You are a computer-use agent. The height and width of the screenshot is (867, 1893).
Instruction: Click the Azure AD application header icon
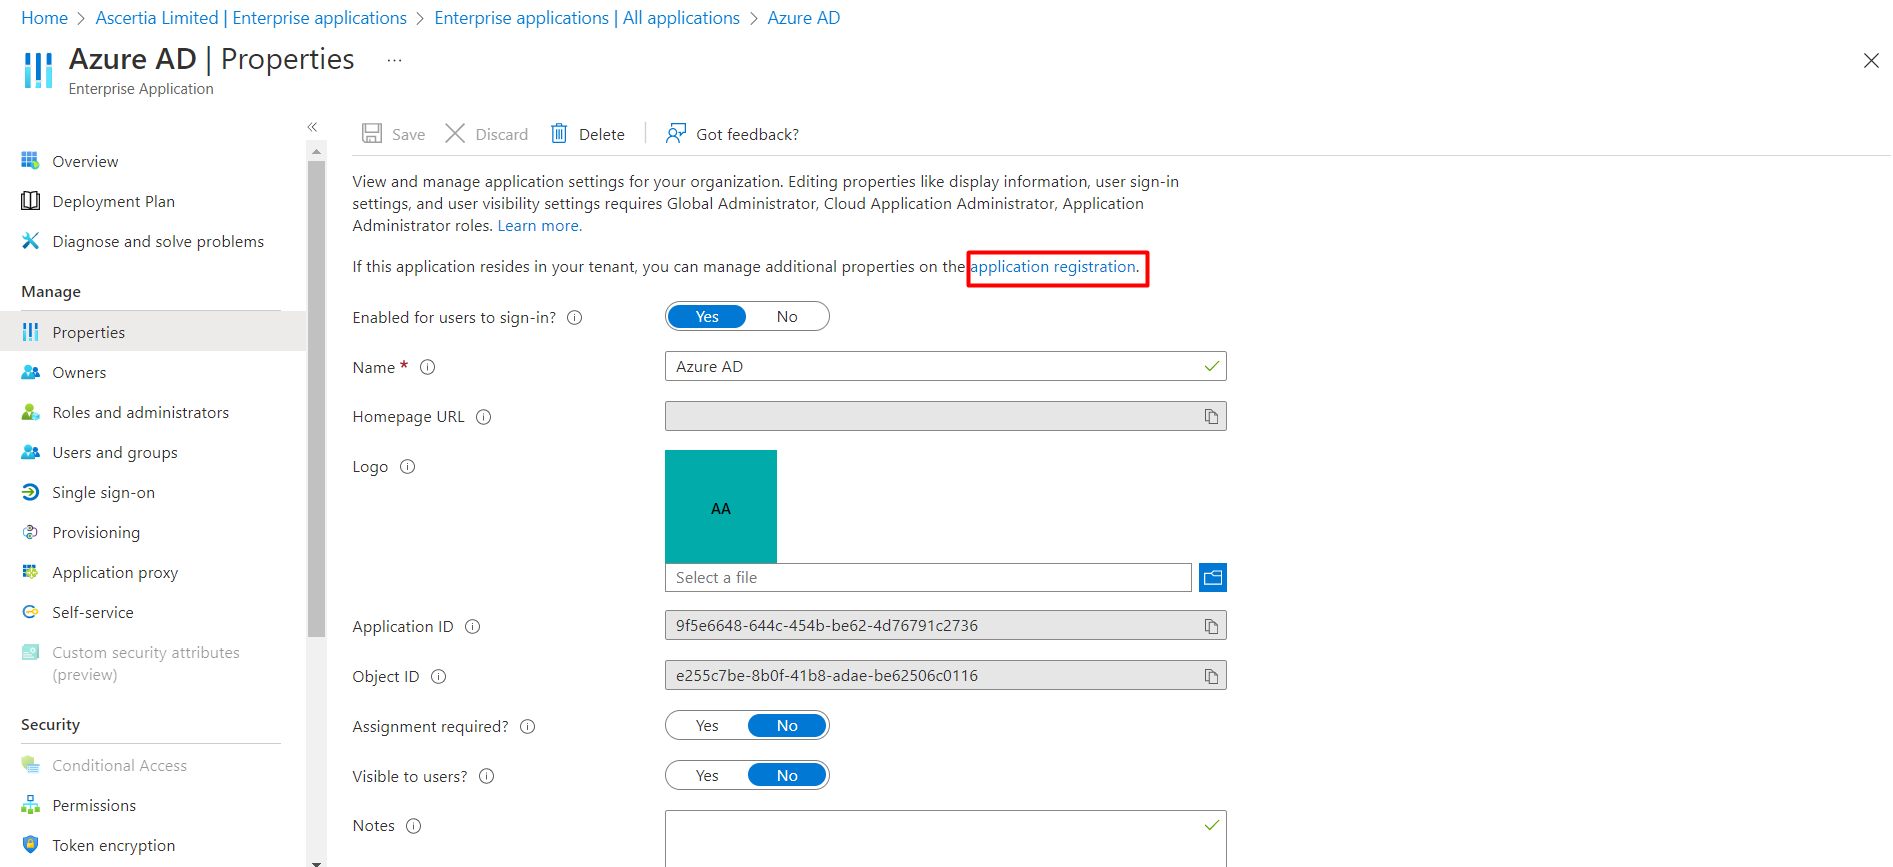[x=38, y=70]
